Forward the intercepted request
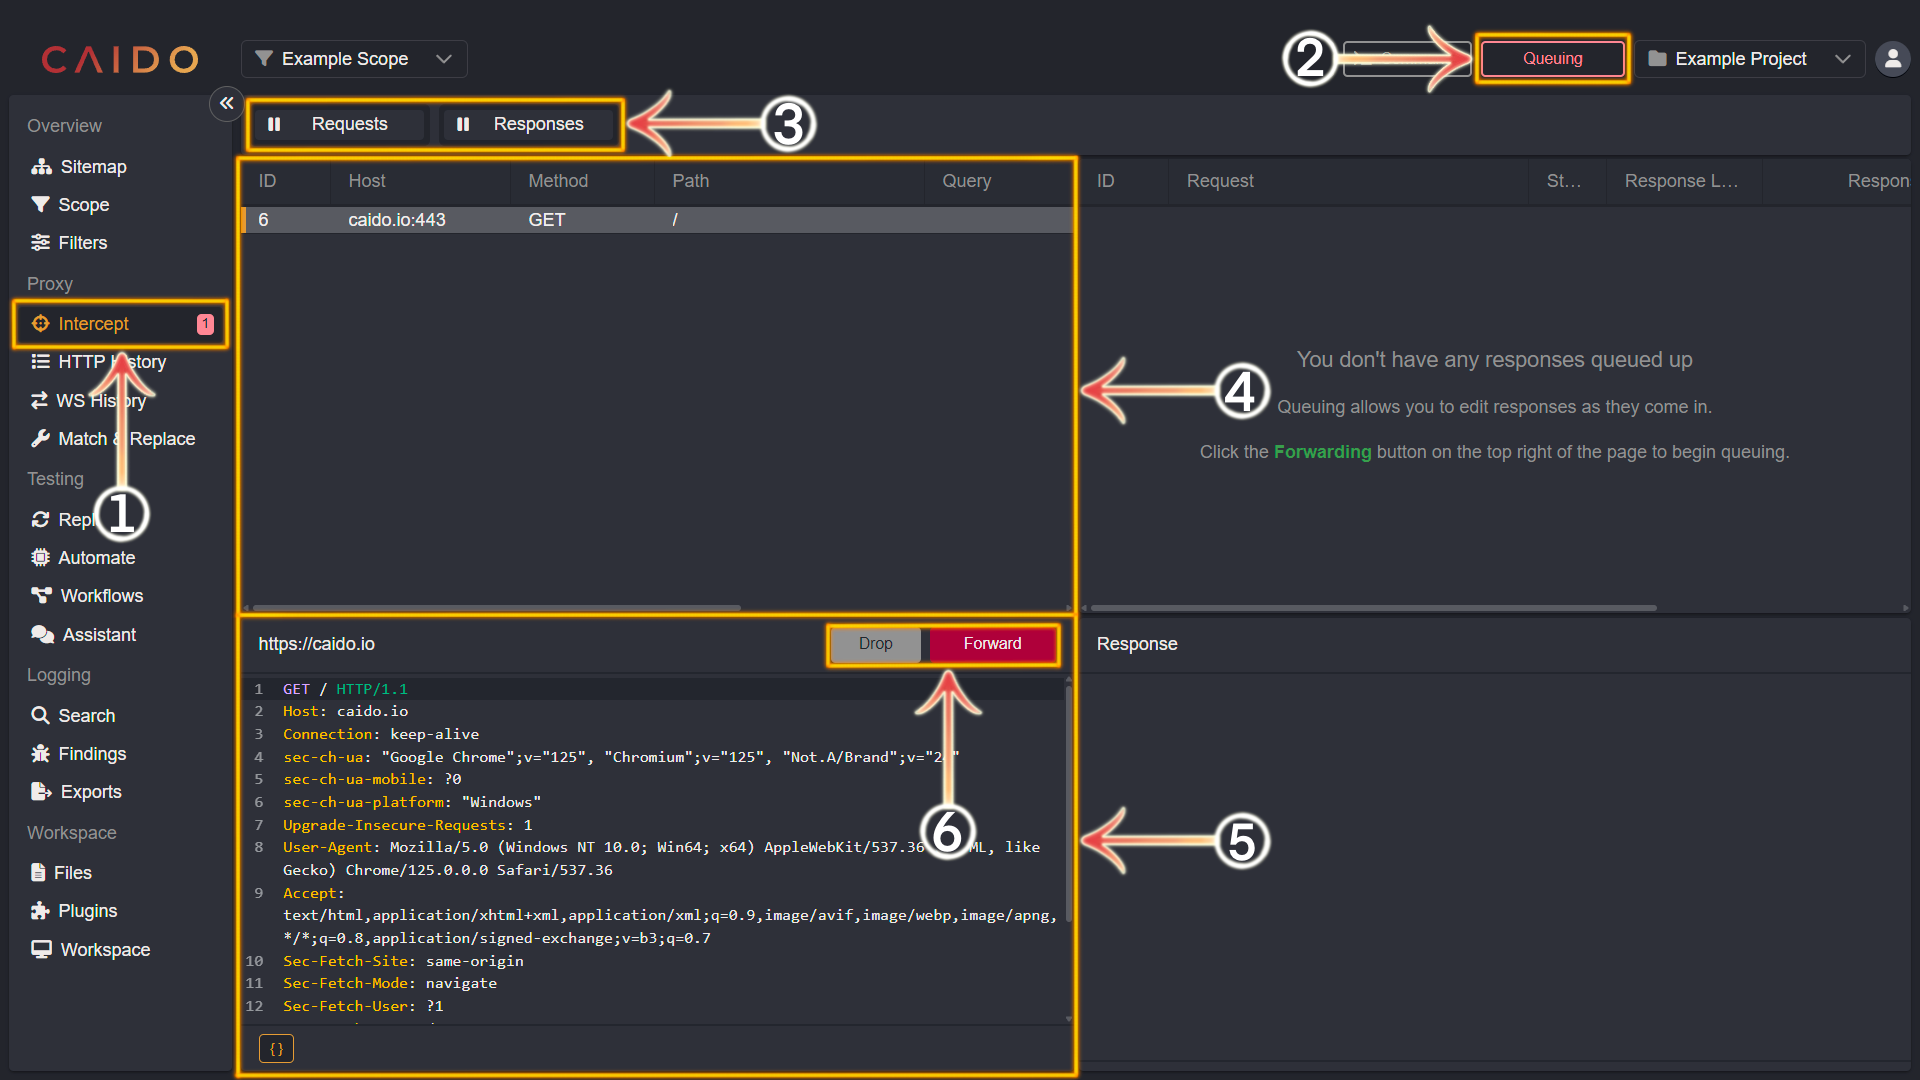 pos(992,644)
